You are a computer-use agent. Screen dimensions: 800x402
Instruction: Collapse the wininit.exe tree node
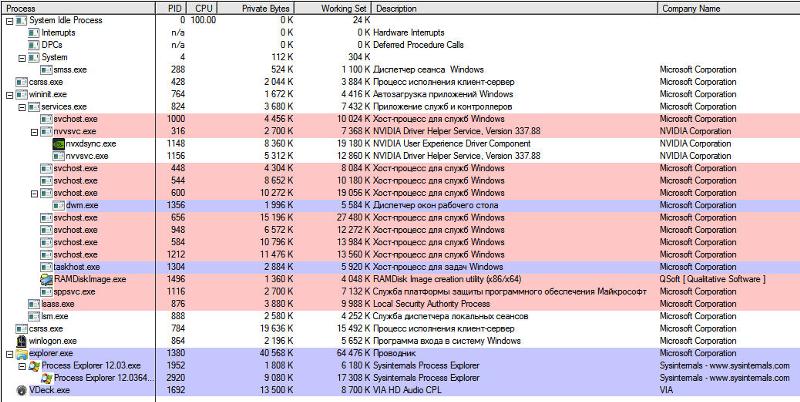tap(9, 94)
